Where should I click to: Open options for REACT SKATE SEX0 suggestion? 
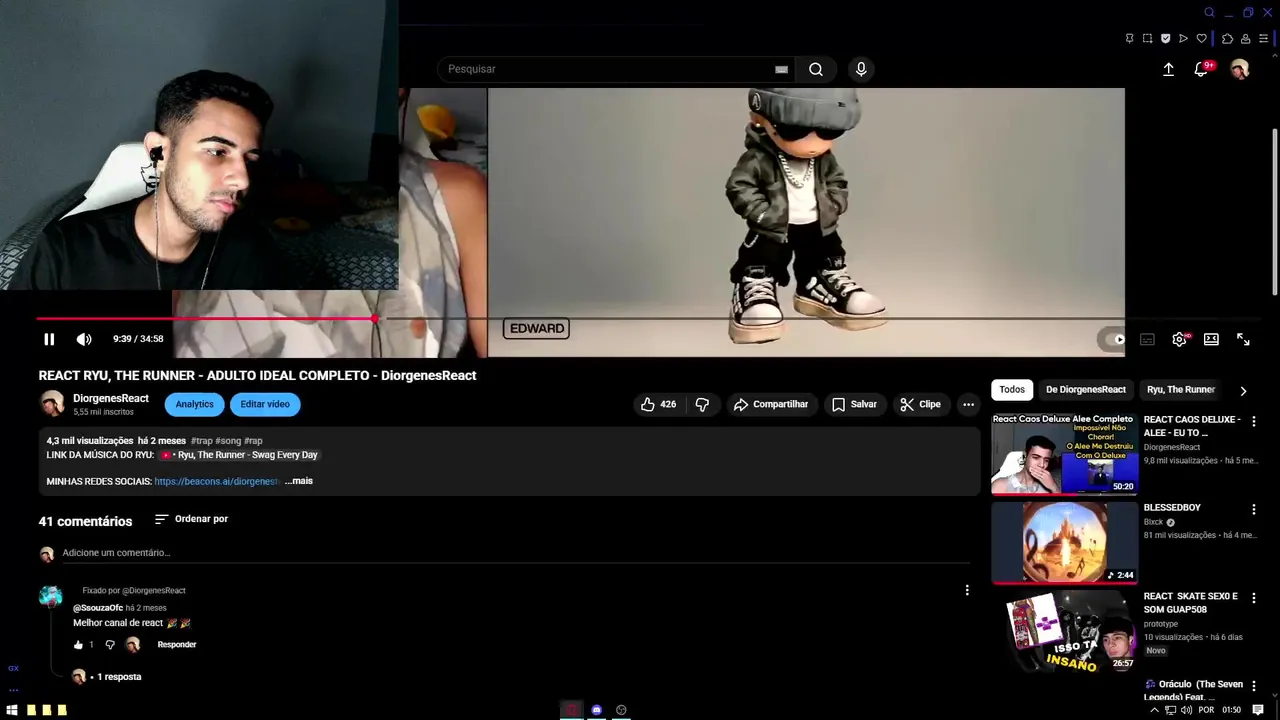(1253, 597)
